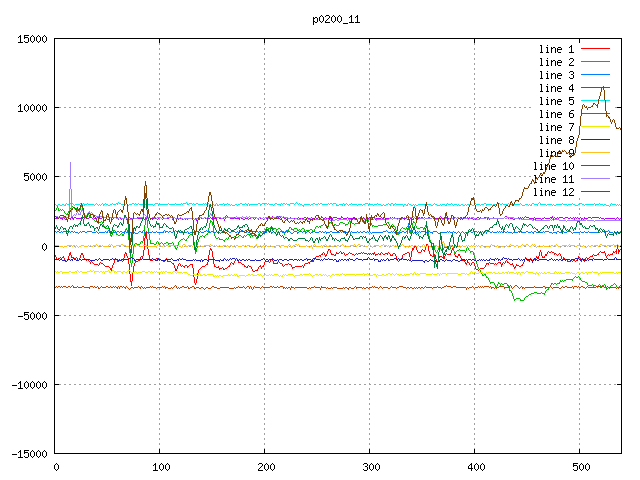Click the 10000 y-axis tick label

point(31,108)
